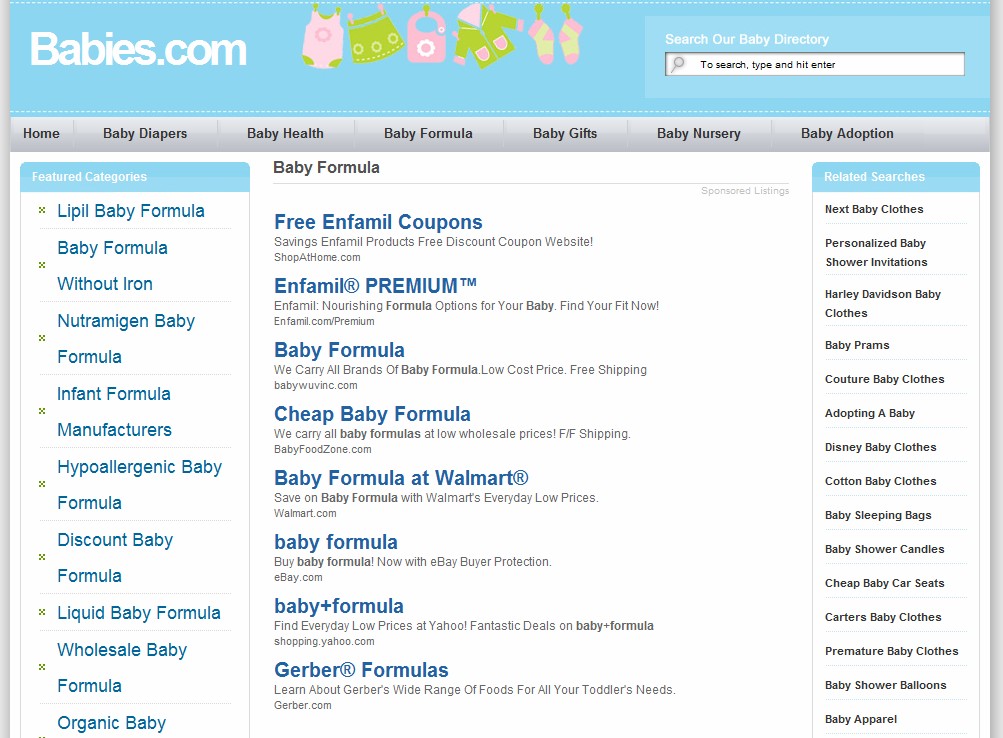Open the babywuvinc.com Baby Formula listing
Viewport: 1003px width, 738px height.
339,350
